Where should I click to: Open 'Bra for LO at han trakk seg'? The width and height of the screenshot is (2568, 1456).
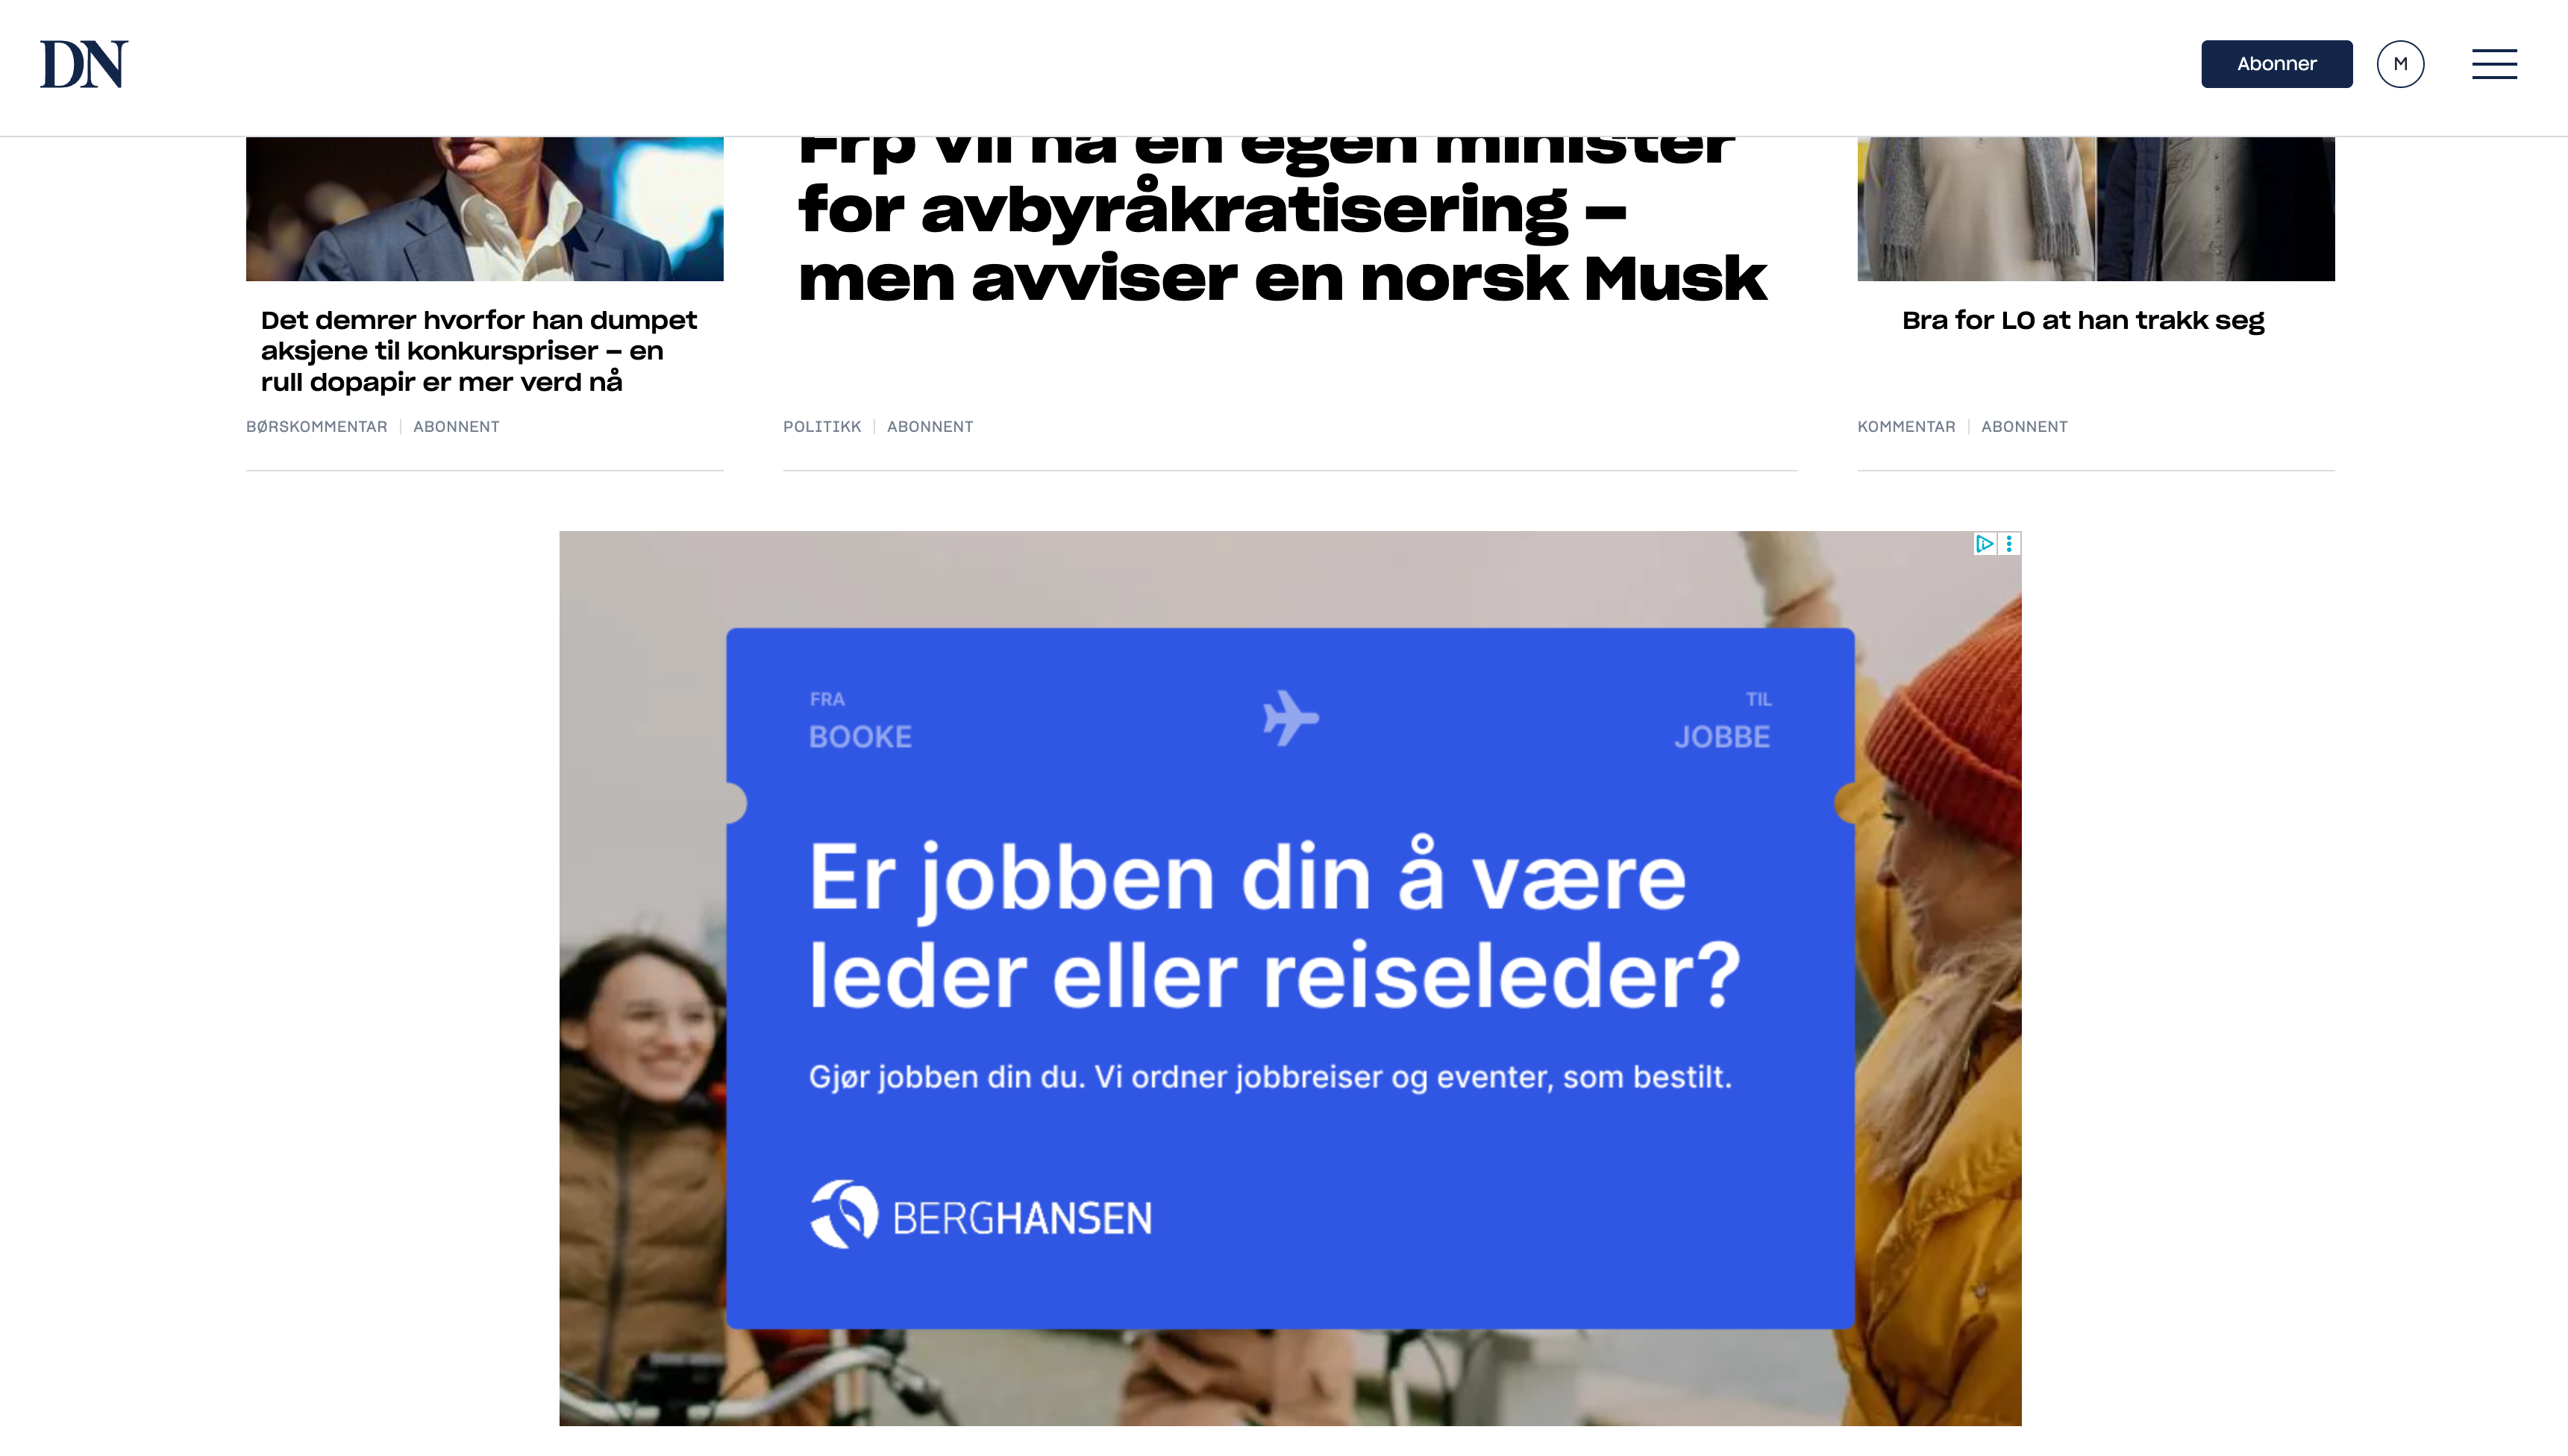[2083, 321]
